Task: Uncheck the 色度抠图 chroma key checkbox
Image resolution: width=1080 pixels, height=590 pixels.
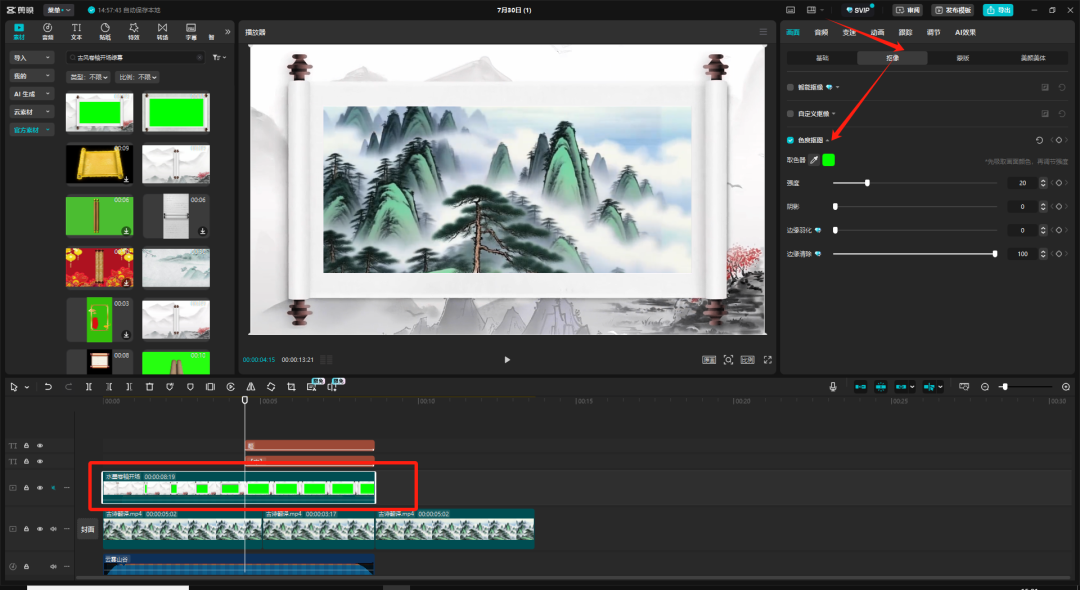Action: click(x=791, y=140)
